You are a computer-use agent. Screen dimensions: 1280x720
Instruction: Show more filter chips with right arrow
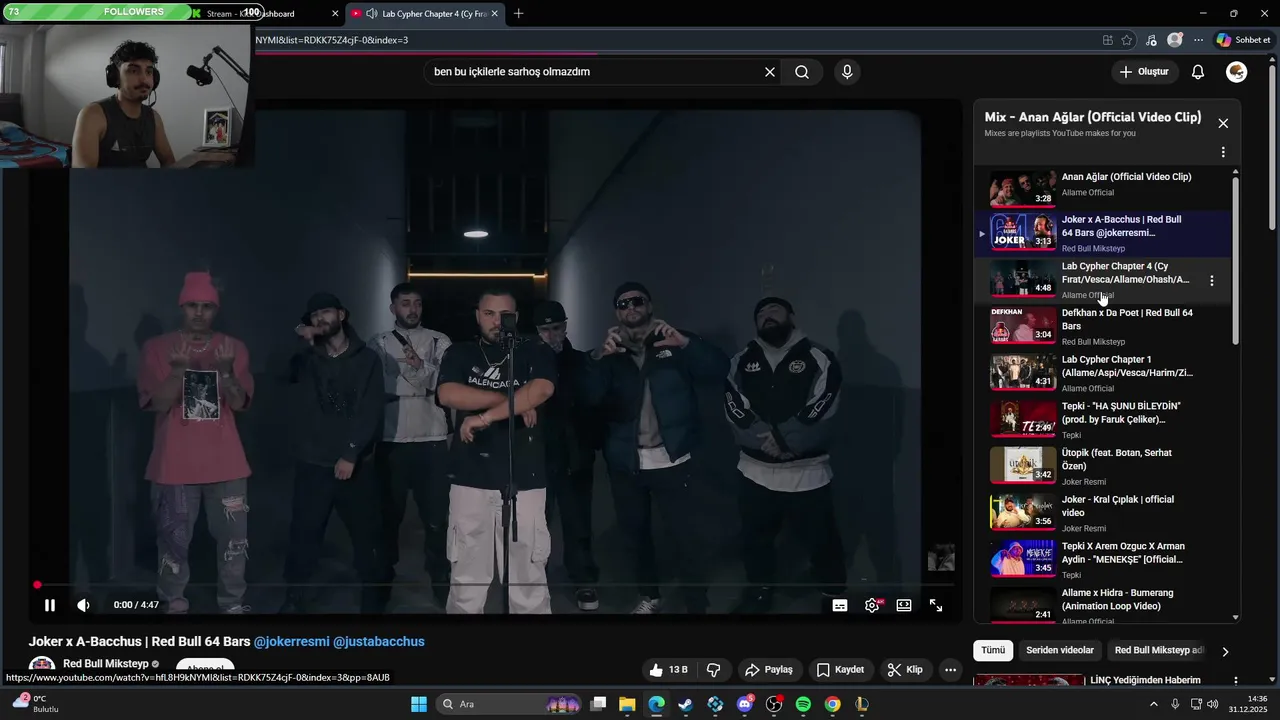click(1225, 651)
